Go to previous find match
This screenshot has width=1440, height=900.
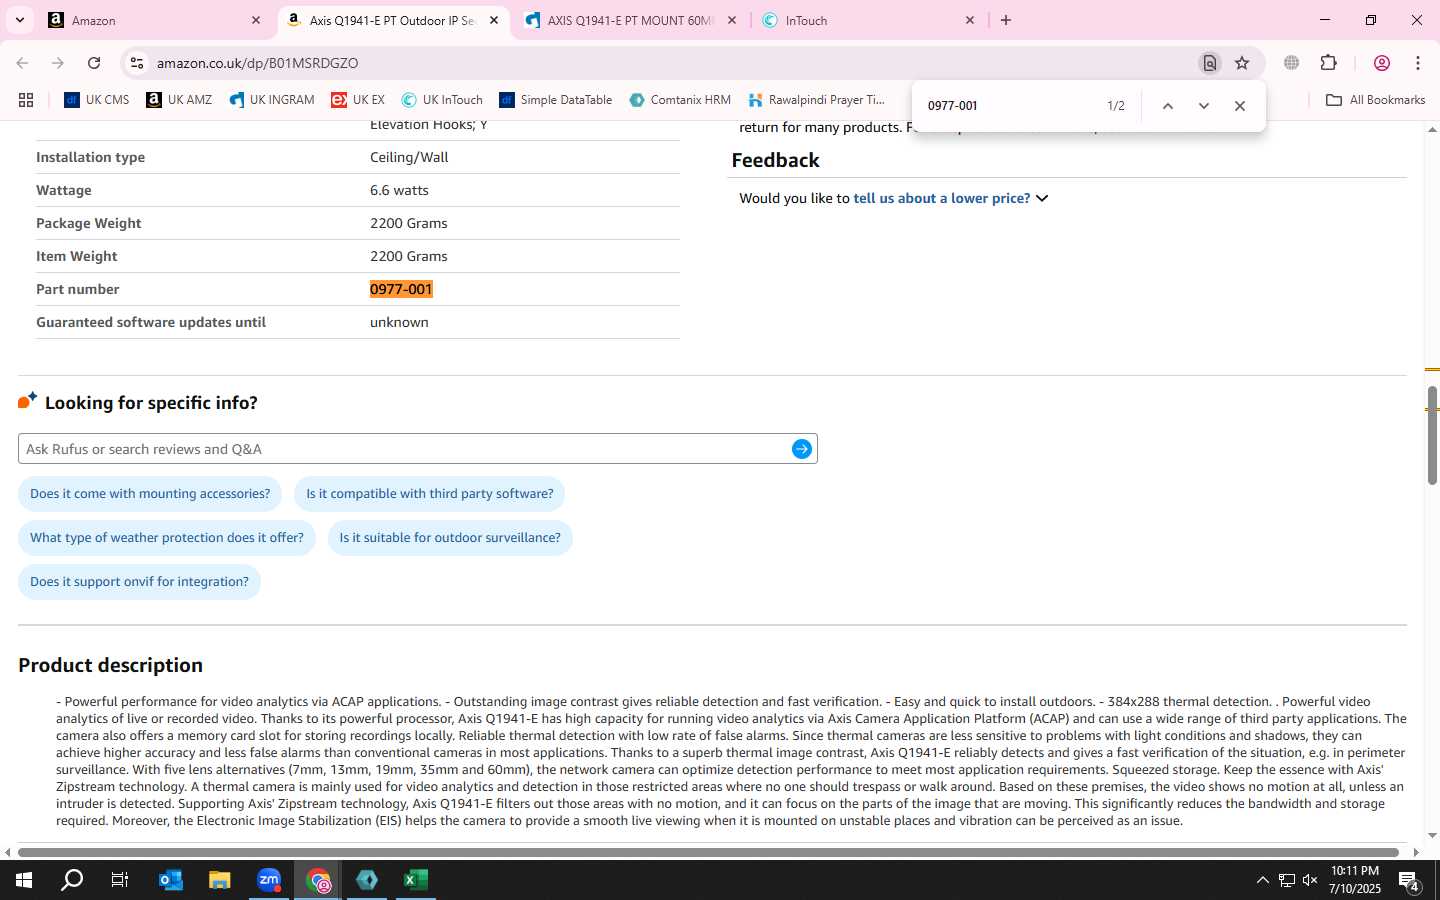coord(1167,106)
